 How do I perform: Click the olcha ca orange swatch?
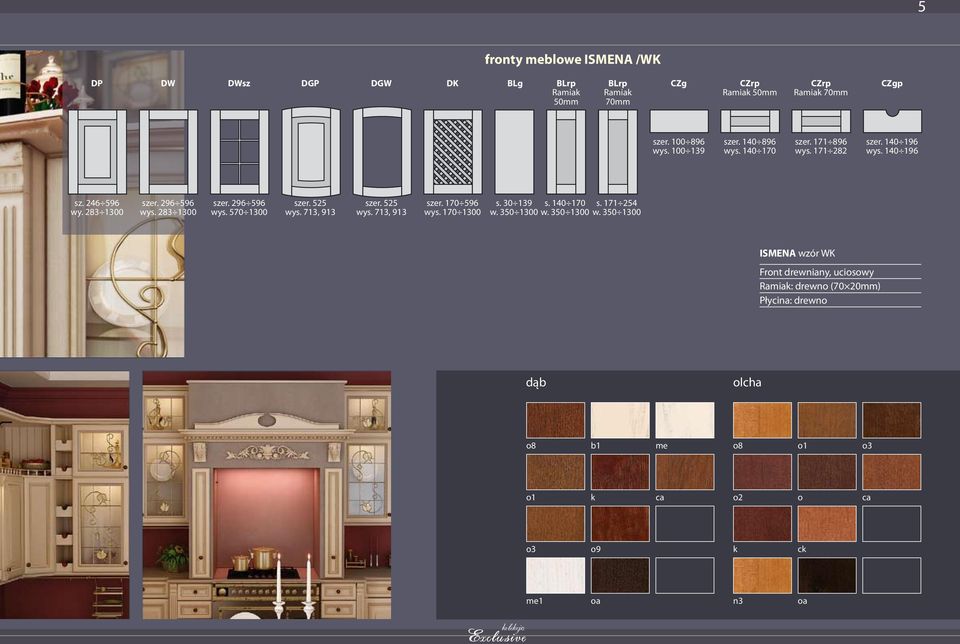(891, 471)
